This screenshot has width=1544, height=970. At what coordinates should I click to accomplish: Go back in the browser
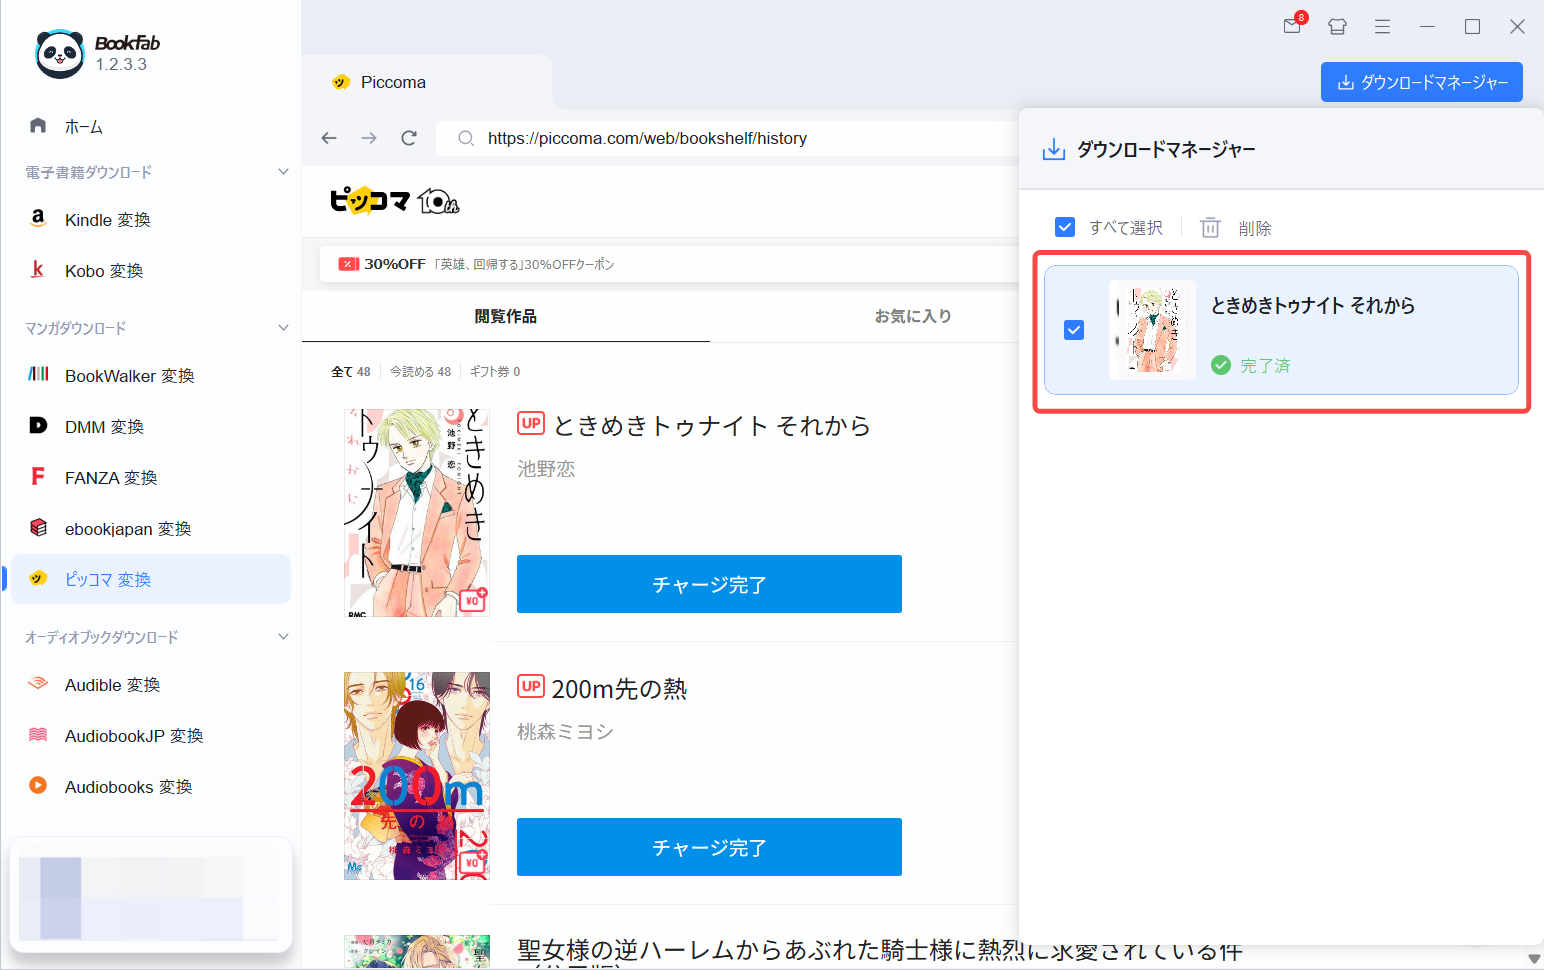[x=329, y=138]
